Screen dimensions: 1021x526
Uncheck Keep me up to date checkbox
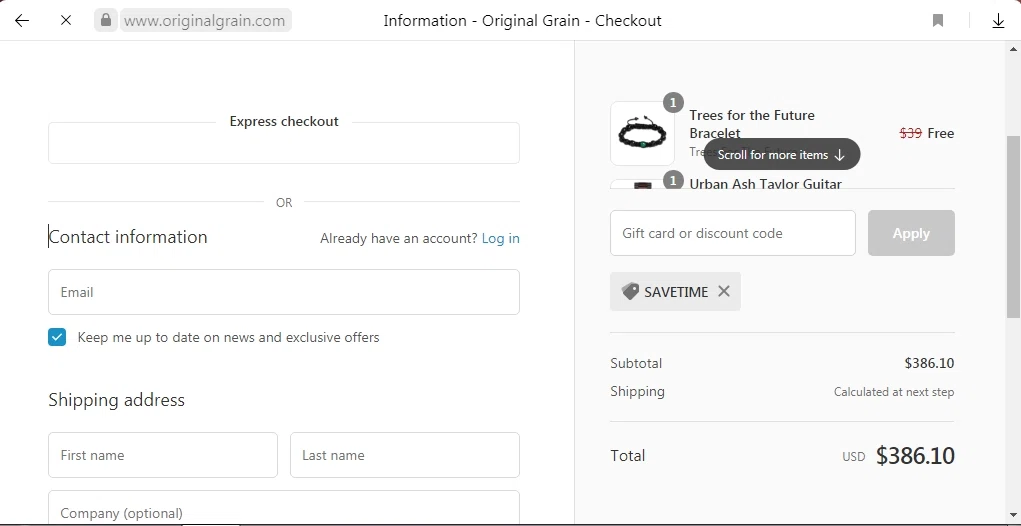click(57, 337)
